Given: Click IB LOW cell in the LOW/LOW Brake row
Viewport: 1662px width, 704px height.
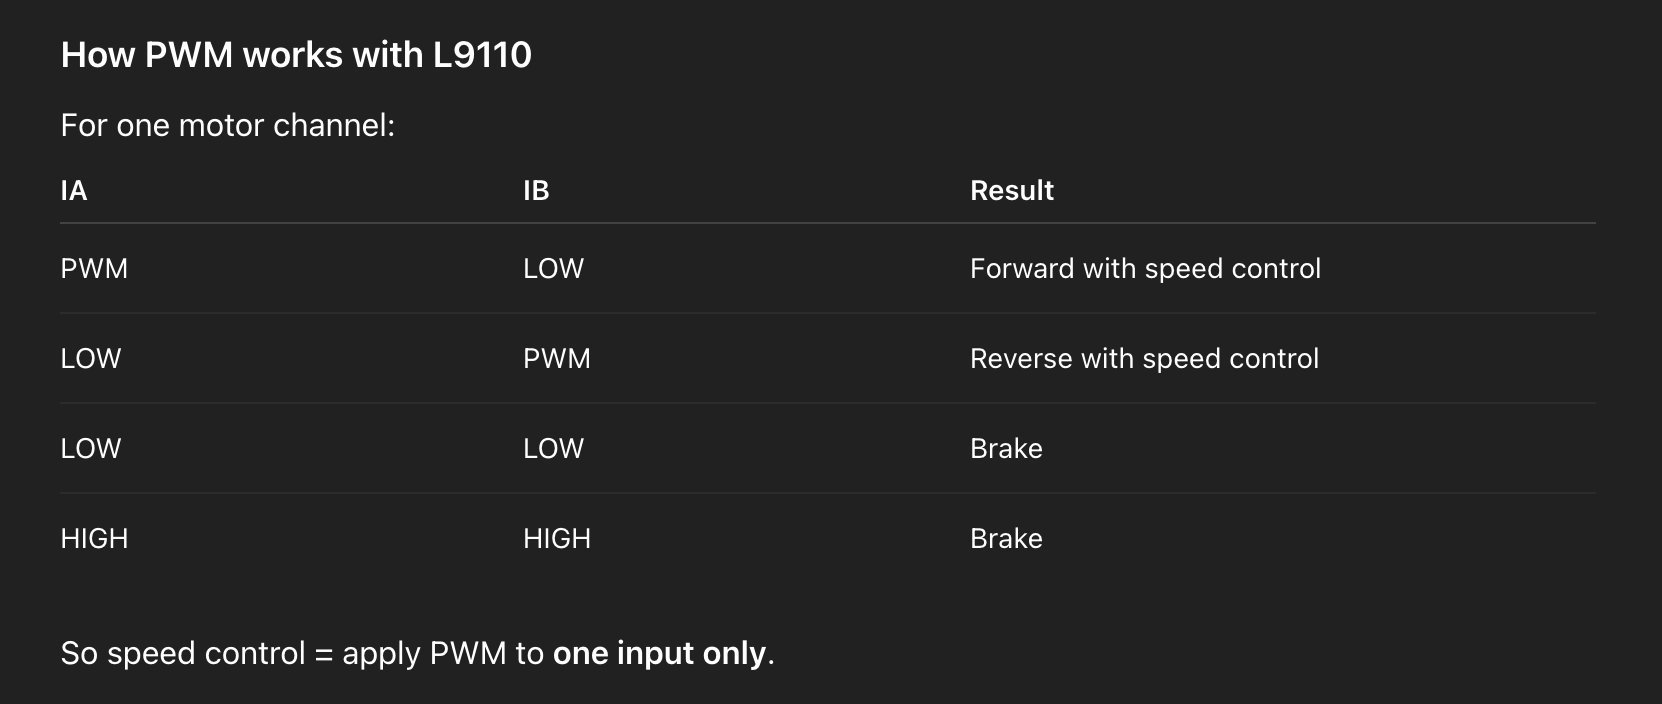Looking at the screenshot, I should pyautogui.click(x=553, y=449).
